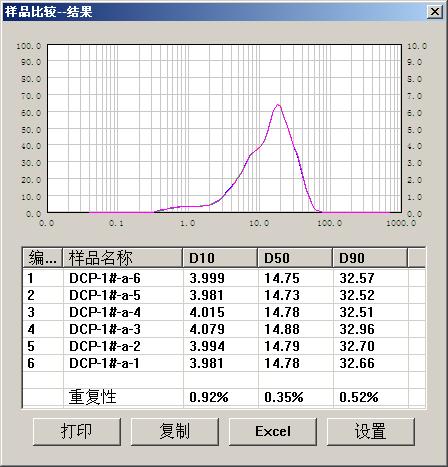
Task: Select row DCP-1#-a-5
Action: click(224, 295)
